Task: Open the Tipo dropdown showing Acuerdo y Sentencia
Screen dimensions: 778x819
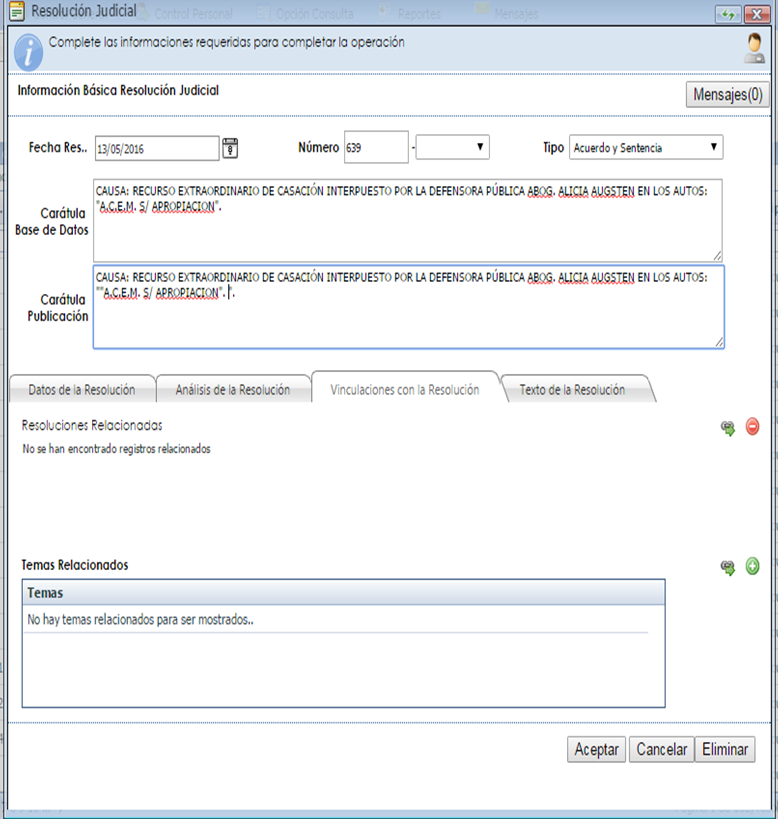Action: (x=646, y=148)
